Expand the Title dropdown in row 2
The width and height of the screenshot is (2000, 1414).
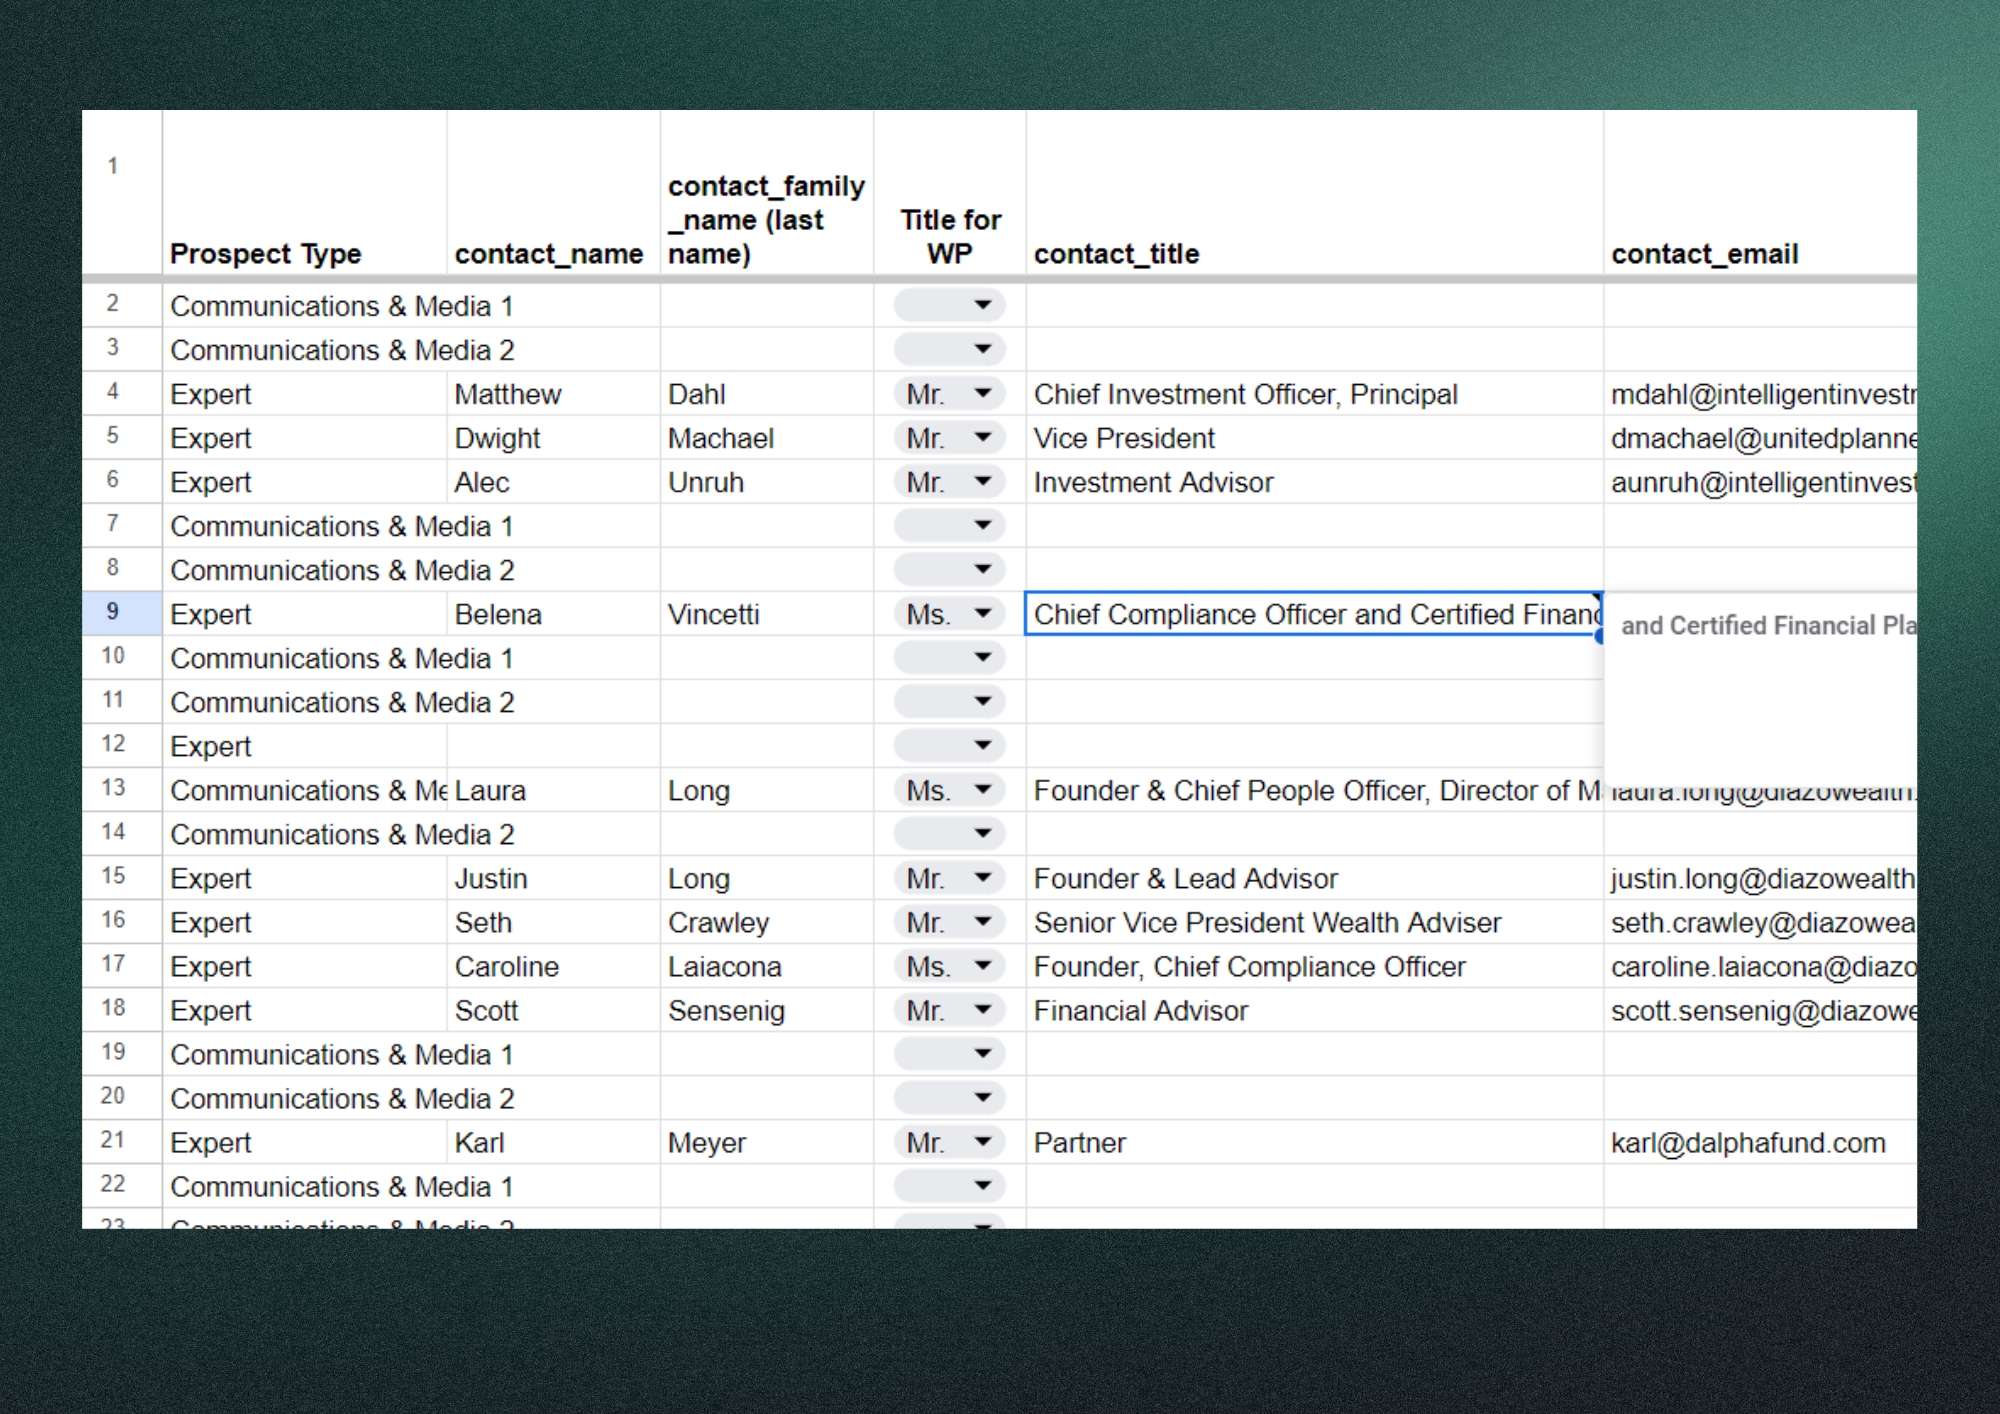click(x=982, y=305)
